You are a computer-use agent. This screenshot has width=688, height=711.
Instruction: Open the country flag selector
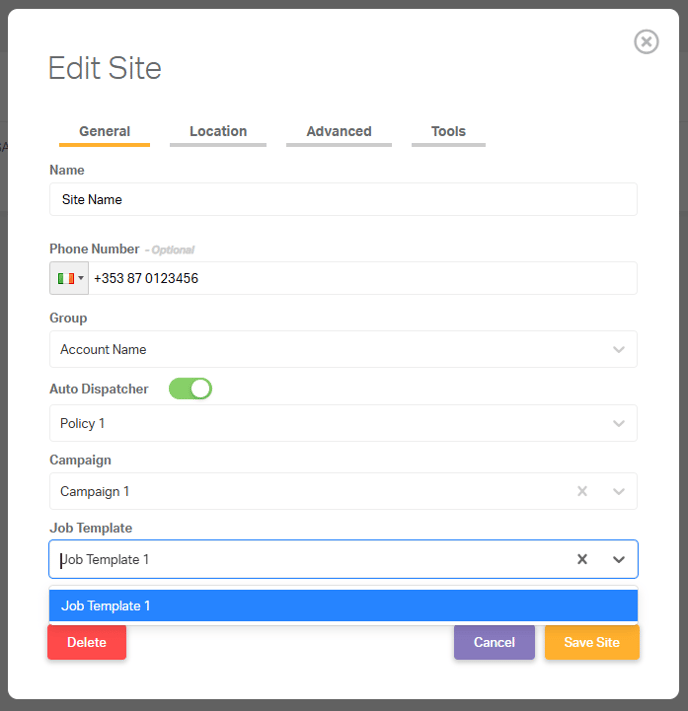(x=69, y=278)
